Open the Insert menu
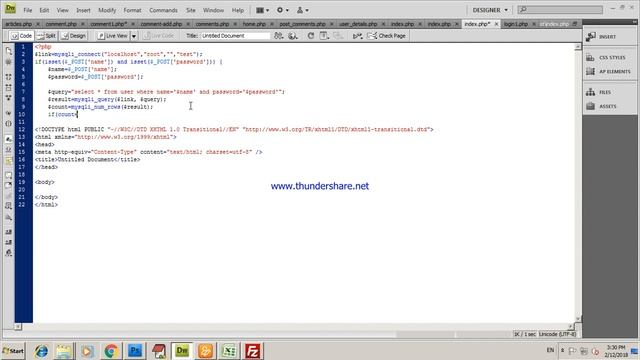640x360 pixels. click(x=83, y=10)
